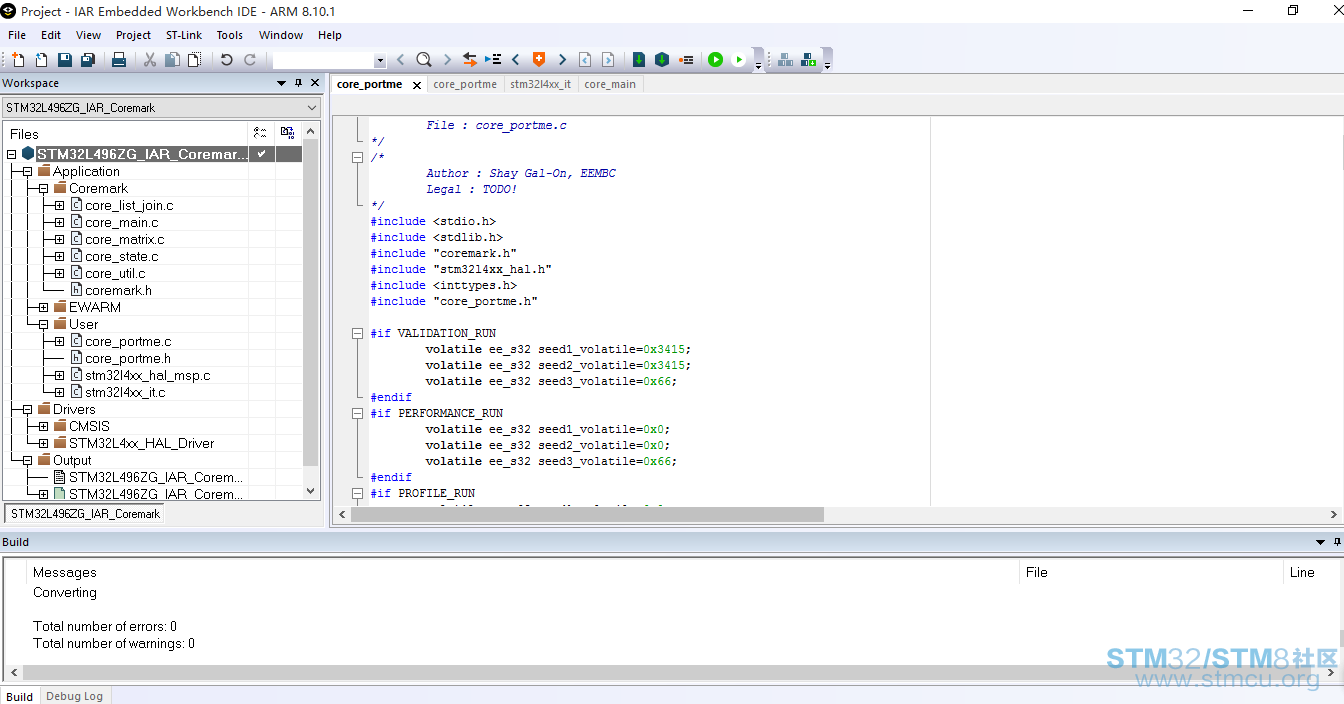Screen dimensions: 1344x704
Task: Click the Cut scissors icon
Action: (150, 60)
